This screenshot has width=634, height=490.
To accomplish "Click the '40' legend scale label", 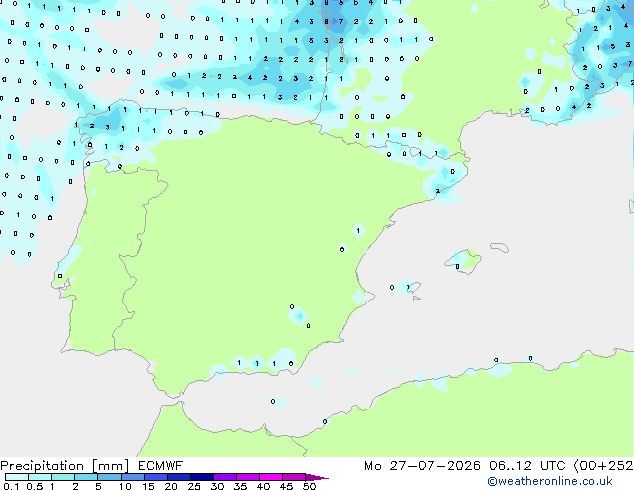I will click(263, 486).
